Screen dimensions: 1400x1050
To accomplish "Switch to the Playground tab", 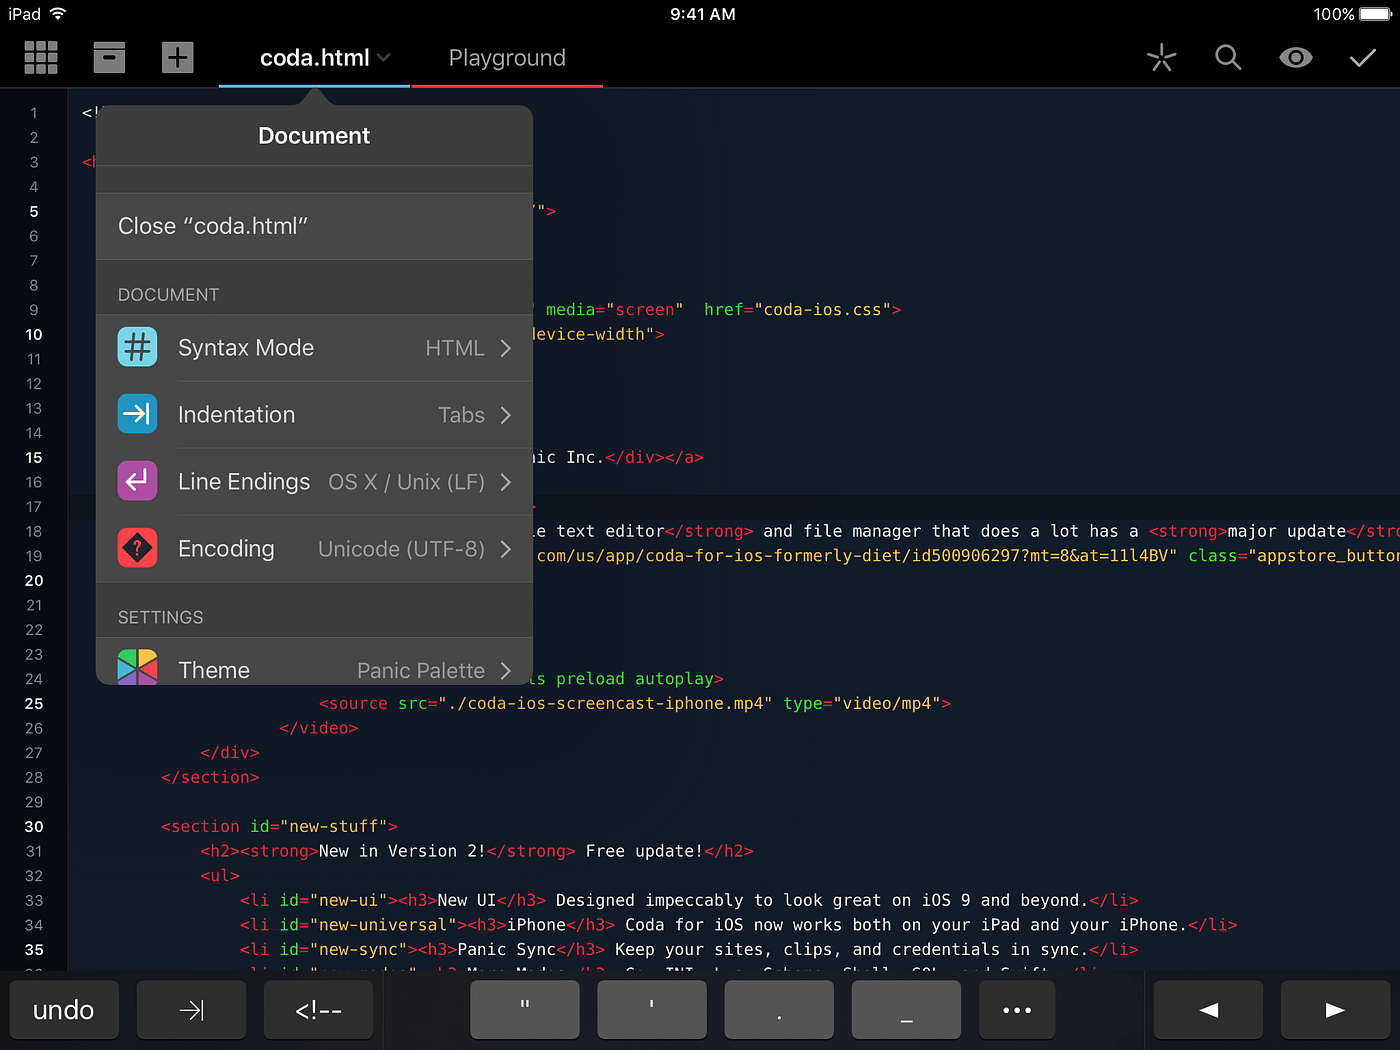I will [x=507, y=58].
